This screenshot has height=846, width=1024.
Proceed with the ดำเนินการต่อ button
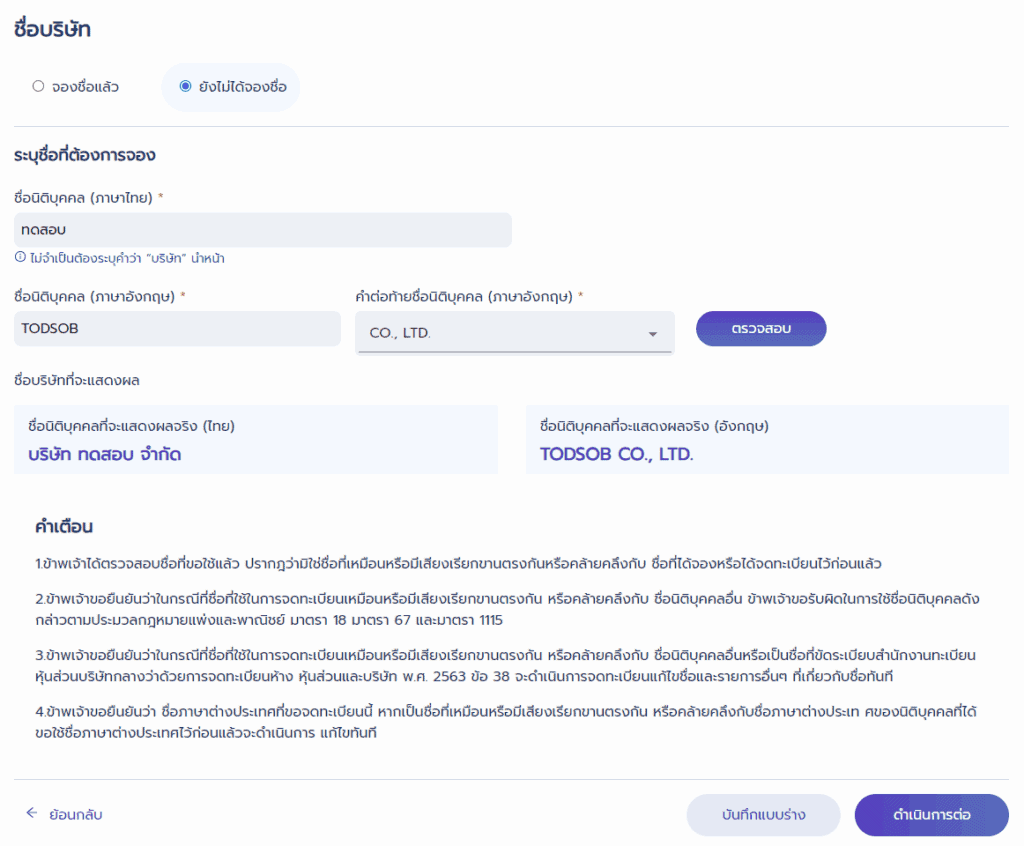click(931, 815)
